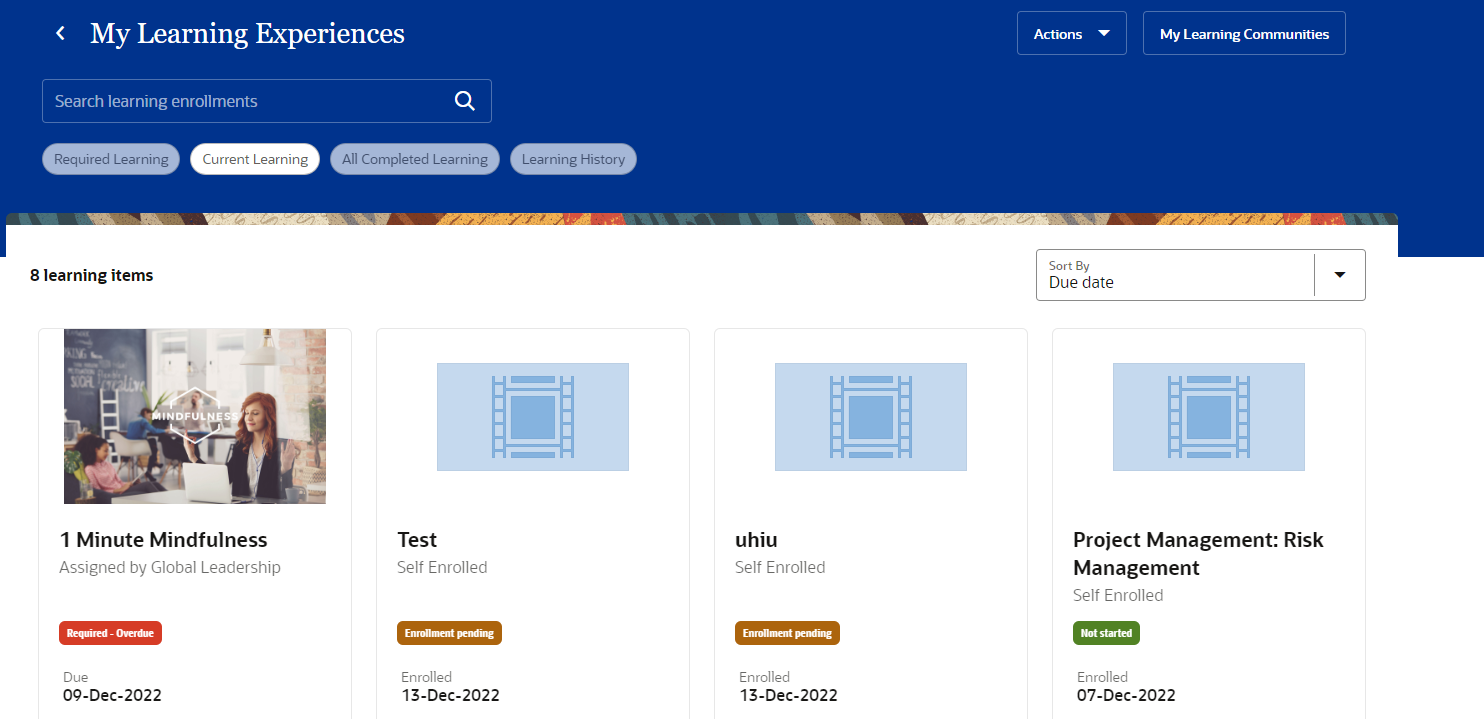This screenshot has height=719, width=1484.
Task: Click the Risk Management film placeholder icon
Action: point(1209,417)
